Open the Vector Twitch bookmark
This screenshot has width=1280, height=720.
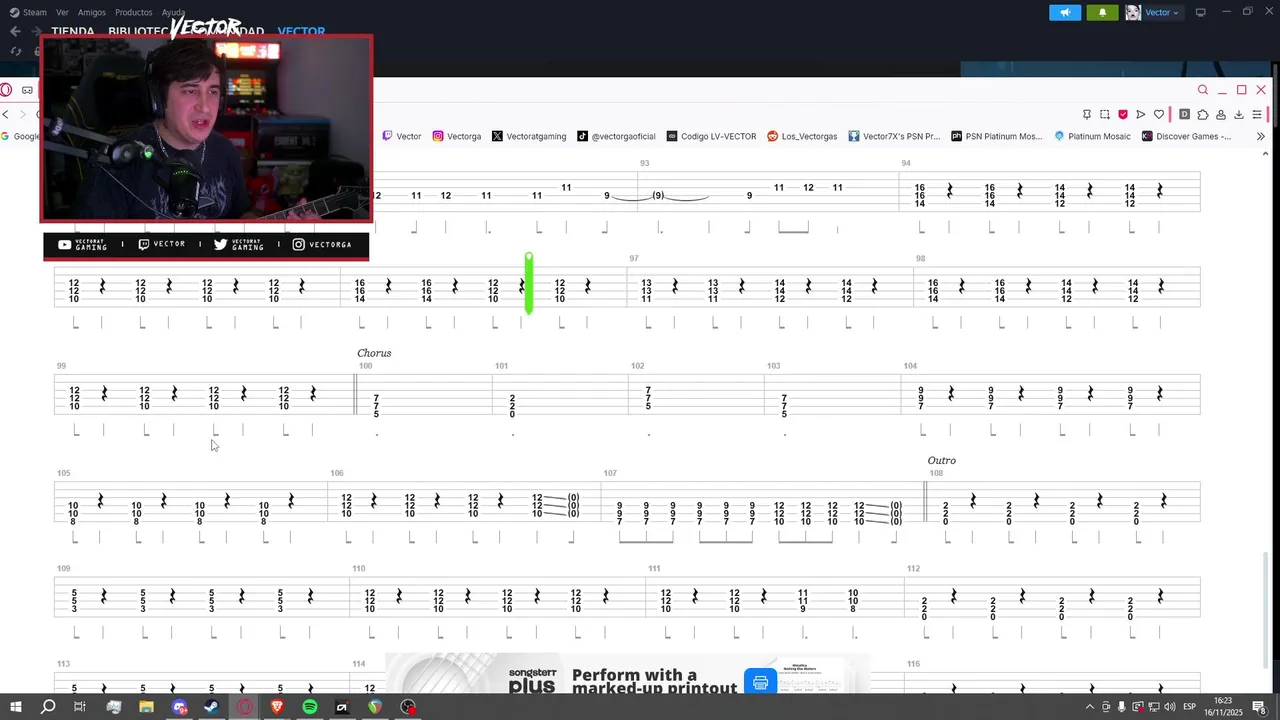[402, 136]
